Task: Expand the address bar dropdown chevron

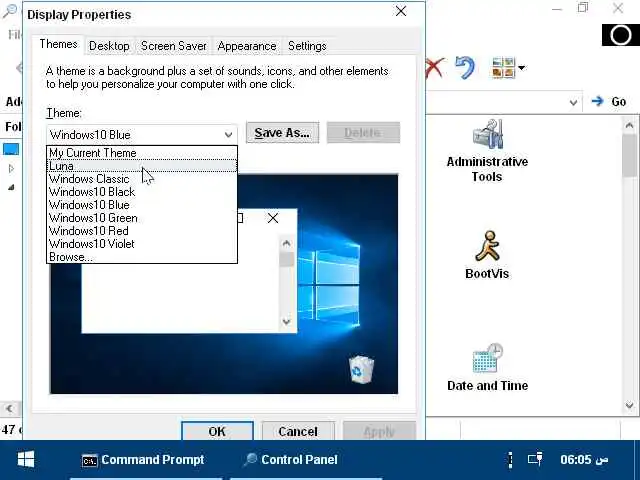Action: pyautogui.click(x=573, y=102)
